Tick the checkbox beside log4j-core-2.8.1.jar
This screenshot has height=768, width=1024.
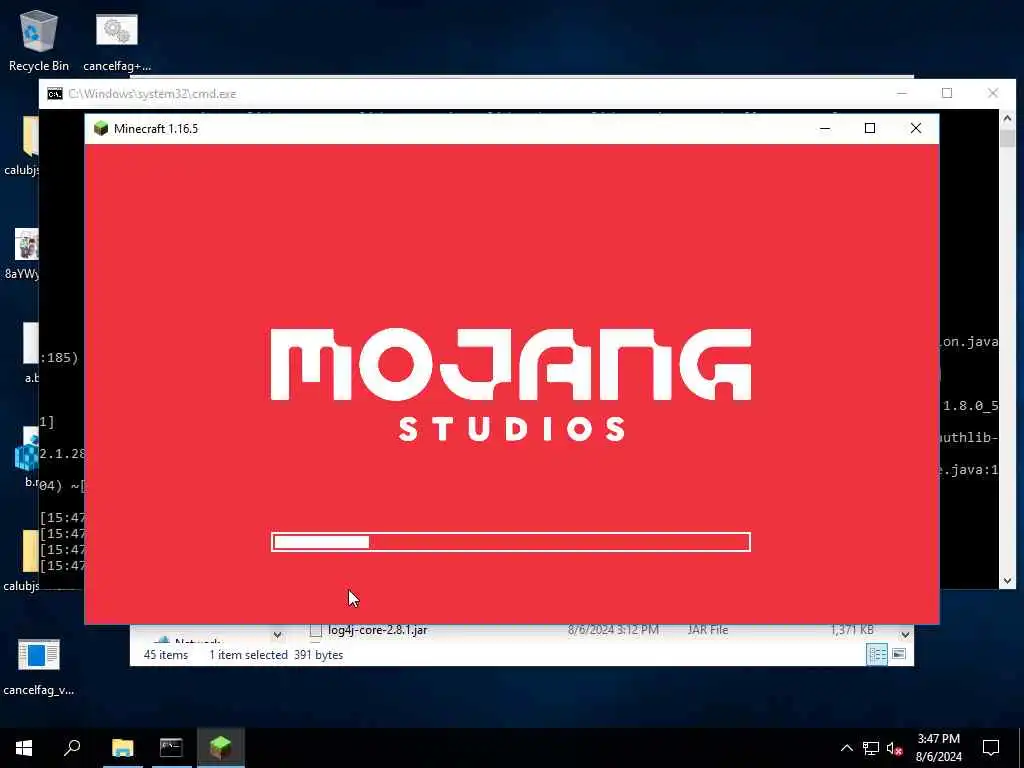pyautogui.click(x=316, y=630)
